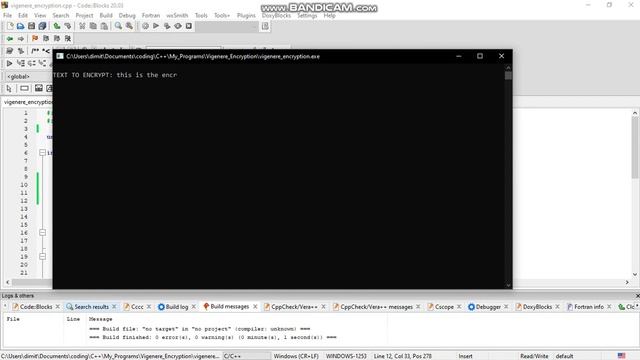The image size is (640, 360).
Task: Click the debugger Start/Continue arrow icon
Action: pyautogui.click(x=9, y=63)
